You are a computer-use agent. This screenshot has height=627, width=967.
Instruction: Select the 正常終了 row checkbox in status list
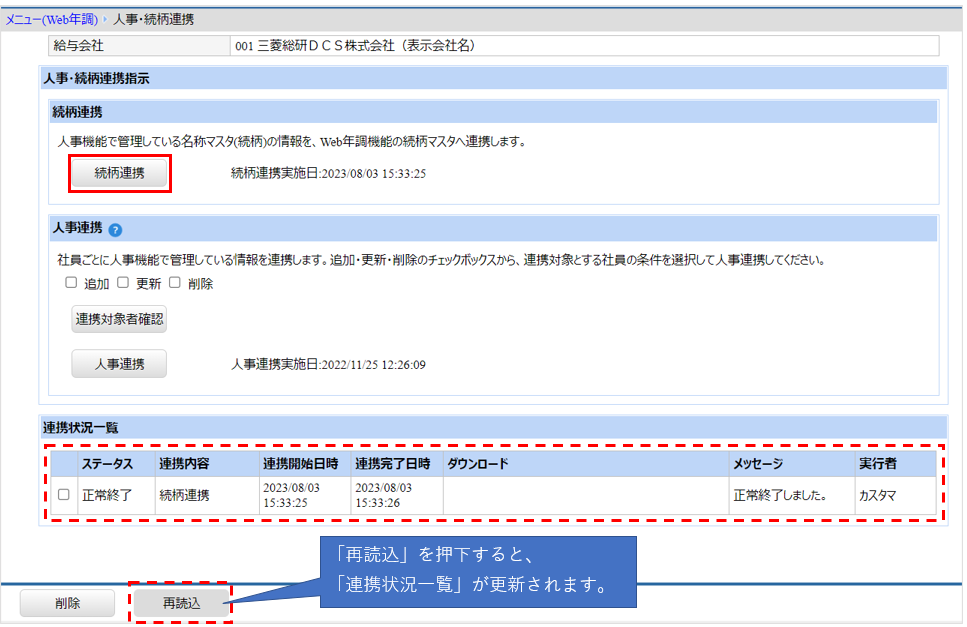click(x=64, y=494)
